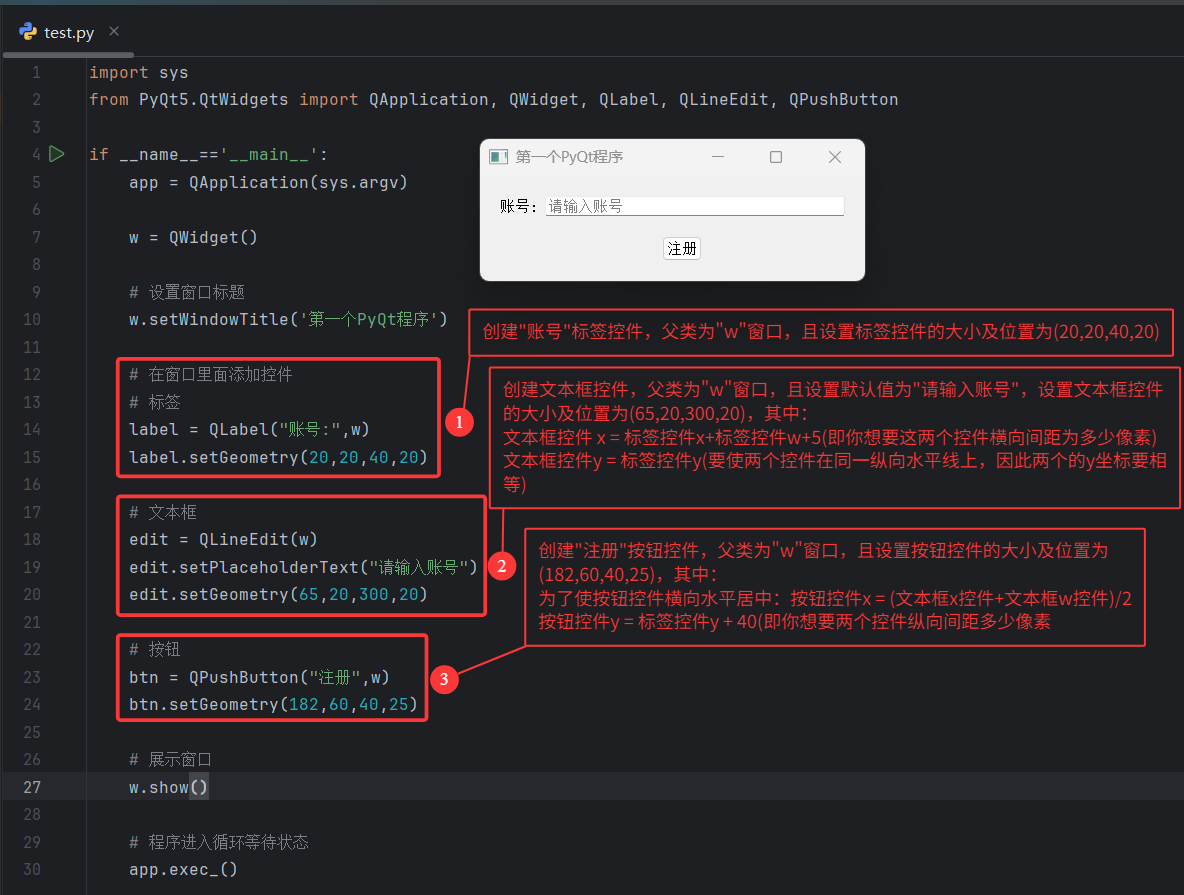Select the test.py editor tab

click(69, 32)
